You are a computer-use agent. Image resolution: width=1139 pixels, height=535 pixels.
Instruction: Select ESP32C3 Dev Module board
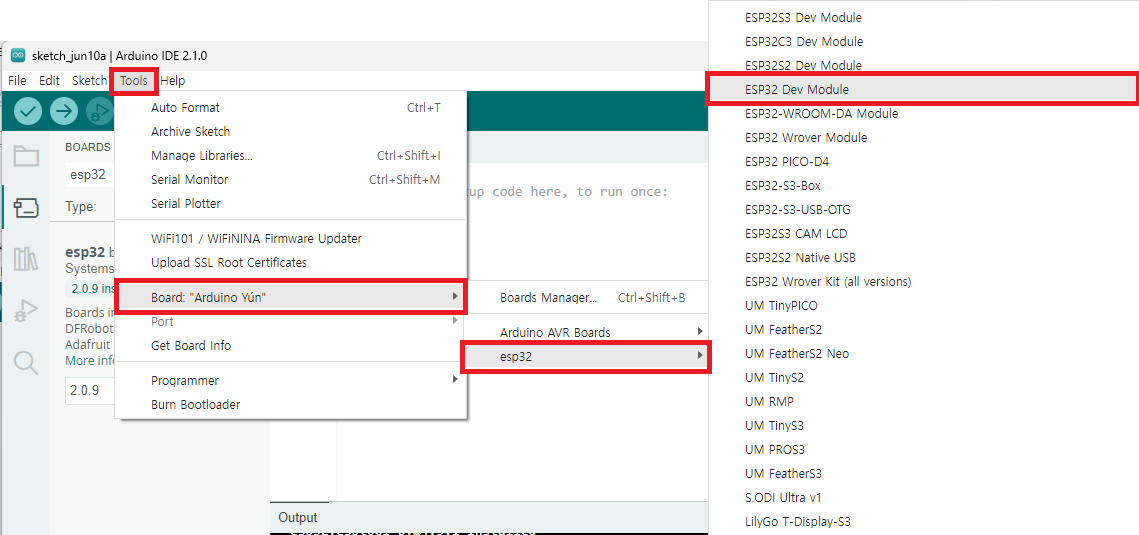tap(923, 41)
